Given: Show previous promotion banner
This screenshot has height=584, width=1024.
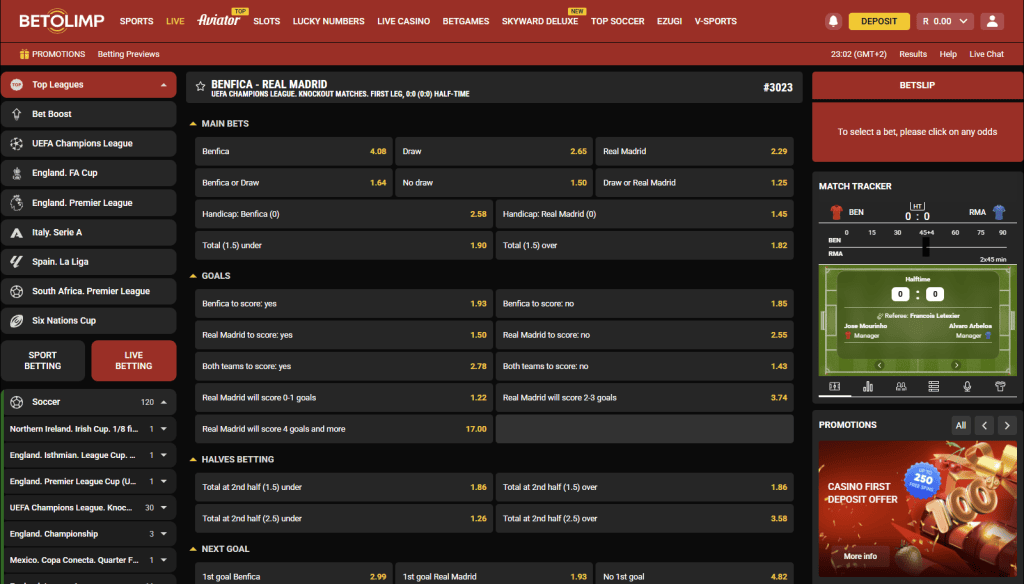Looking at the screenshot, I should click(x=984, y=425).
